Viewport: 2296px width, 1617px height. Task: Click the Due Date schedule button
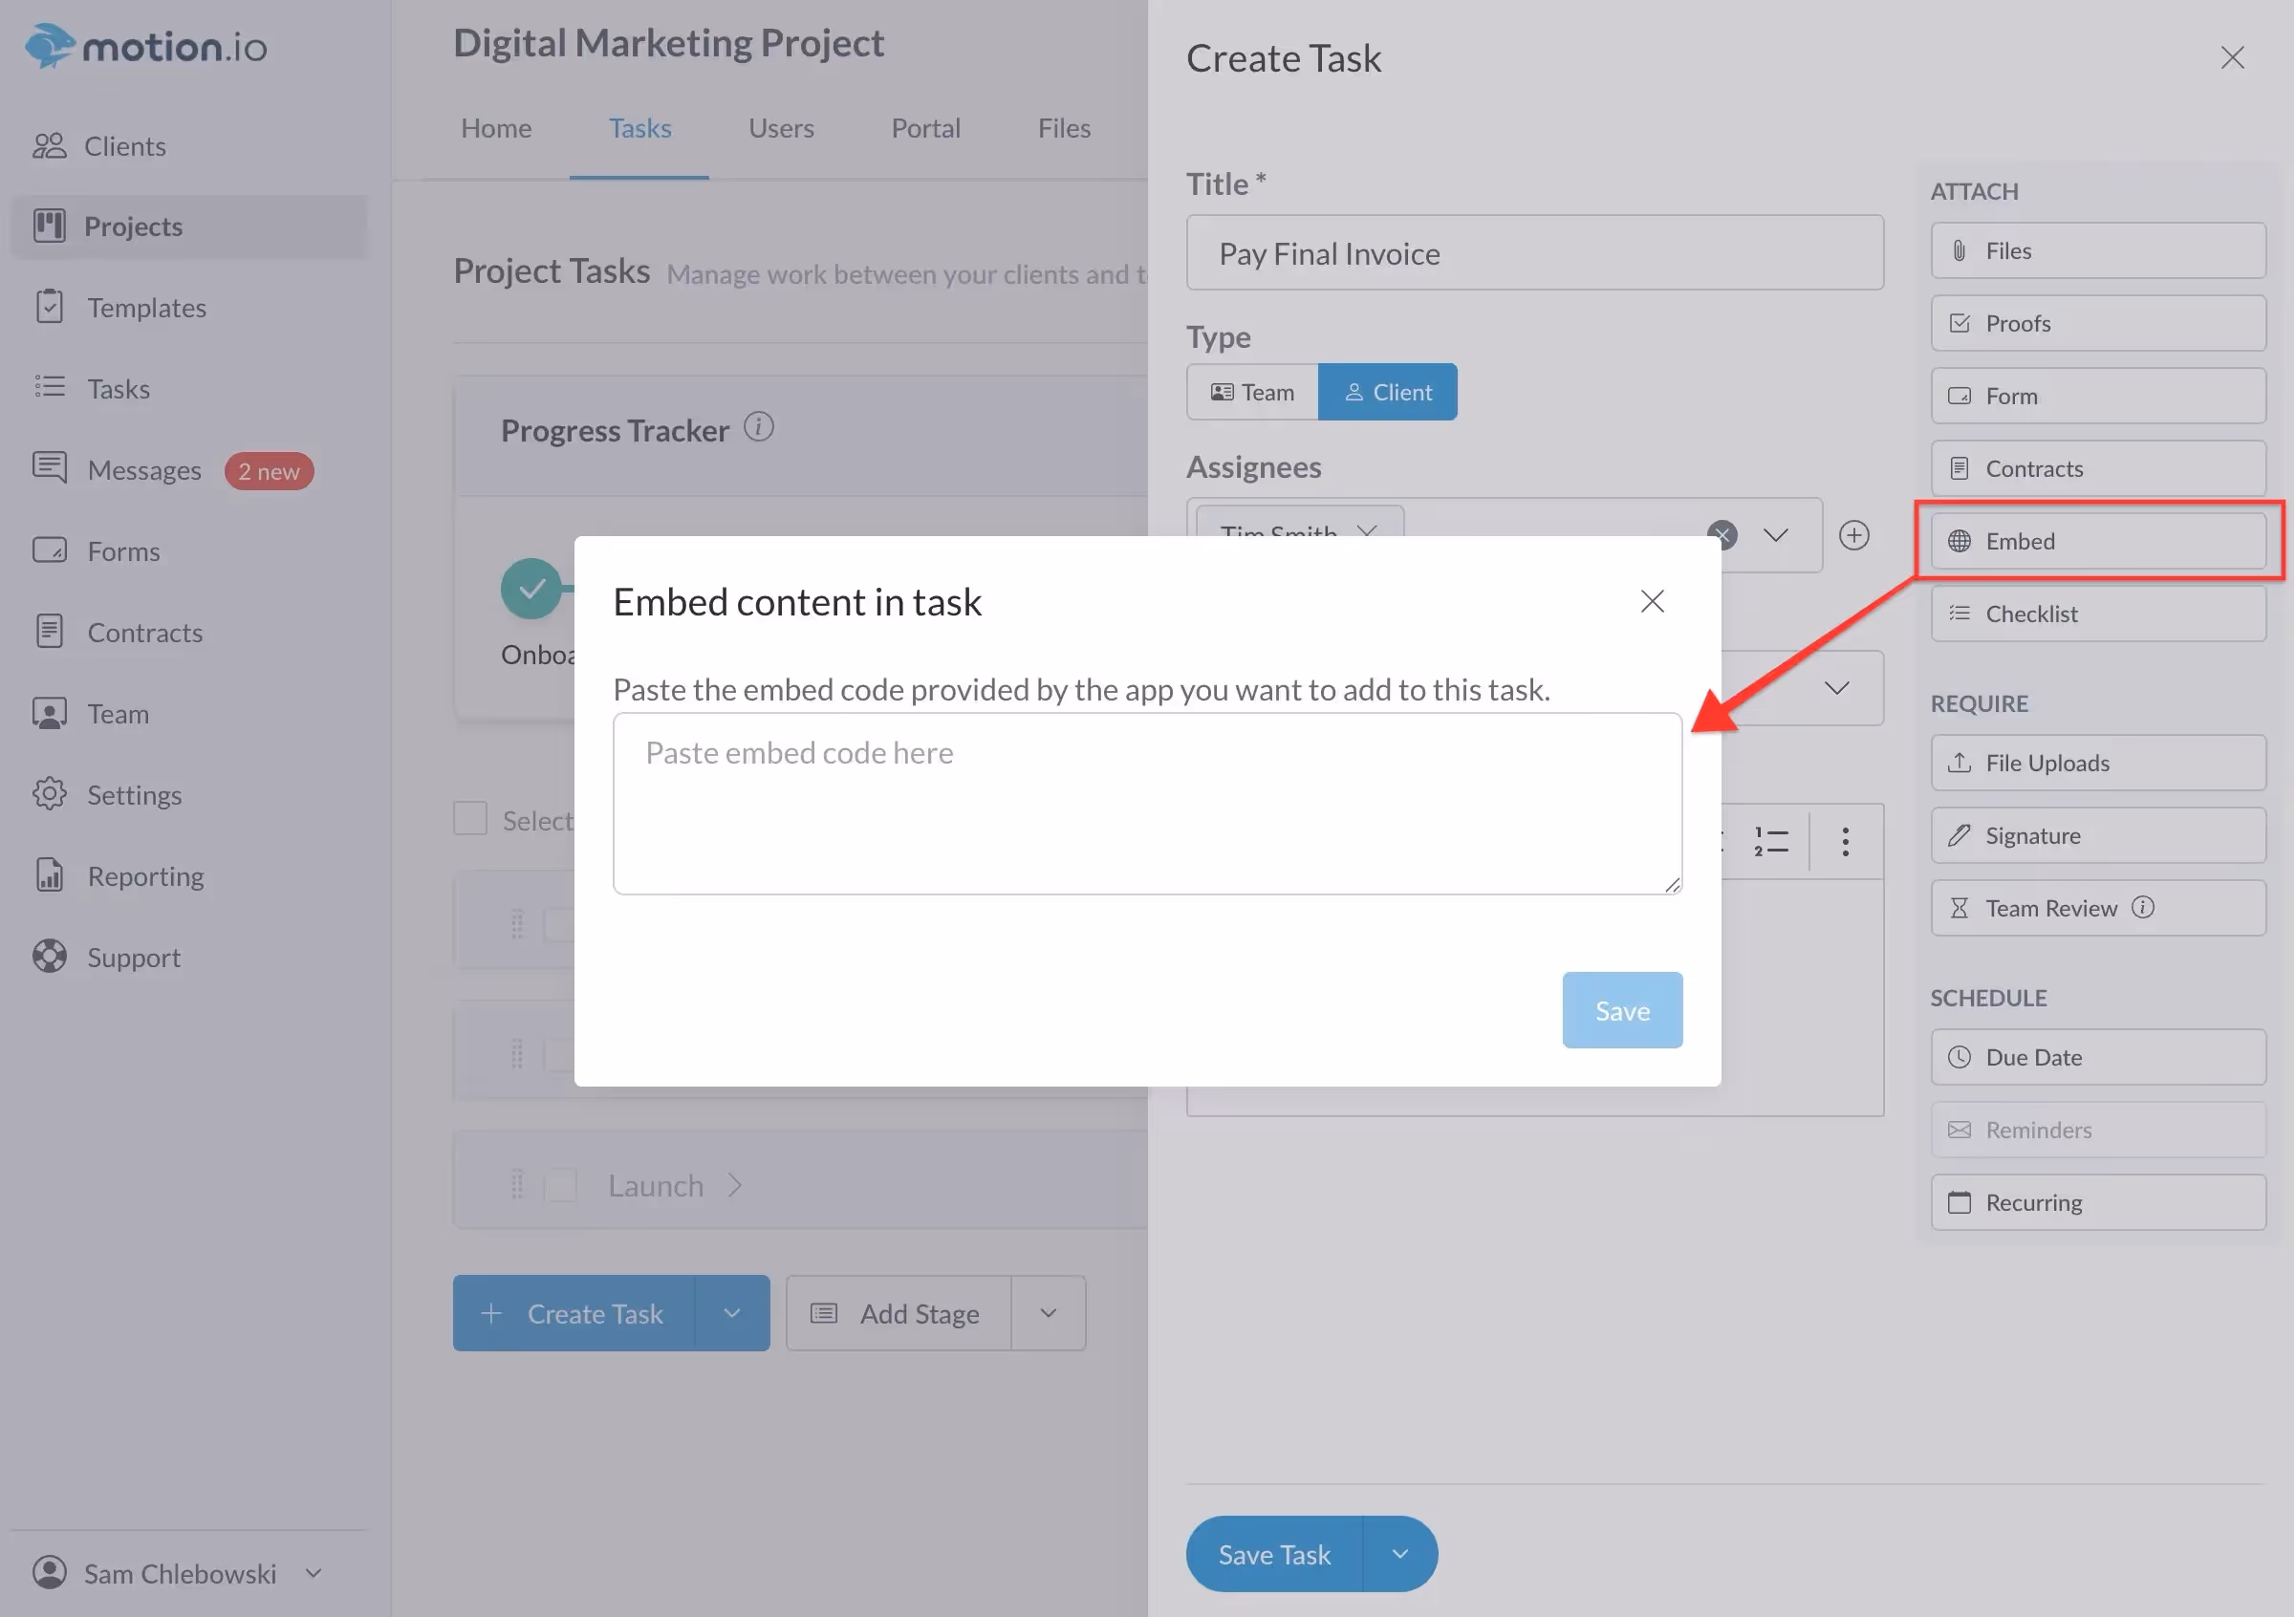[x=2097, y=1057]
